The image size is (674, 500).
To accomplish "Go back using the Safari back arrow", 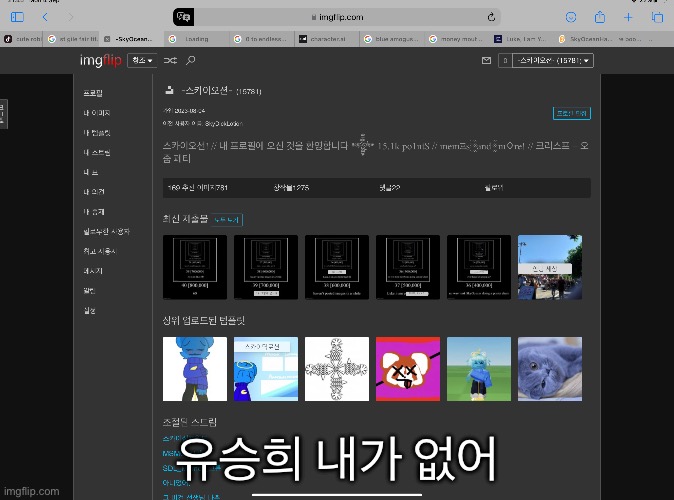I will 45,17.
